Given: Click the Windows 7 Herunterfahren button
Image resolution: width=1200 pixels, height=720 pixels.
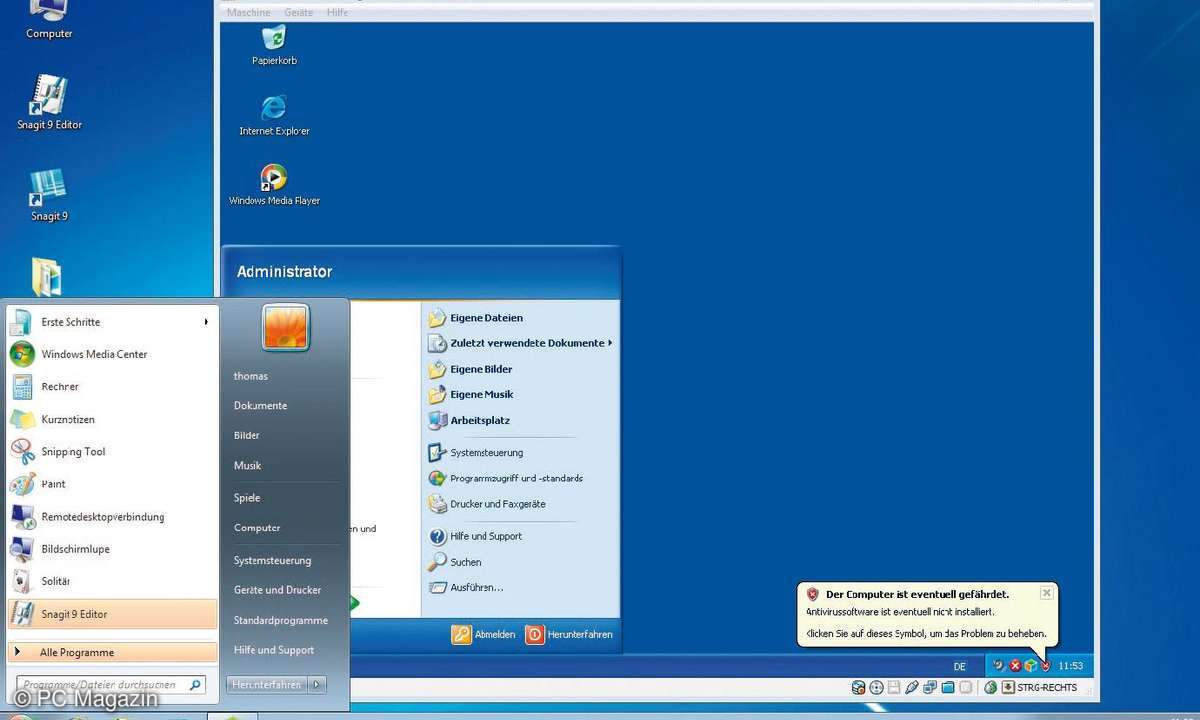Looking at the screenshot, I should pos(267,685).
